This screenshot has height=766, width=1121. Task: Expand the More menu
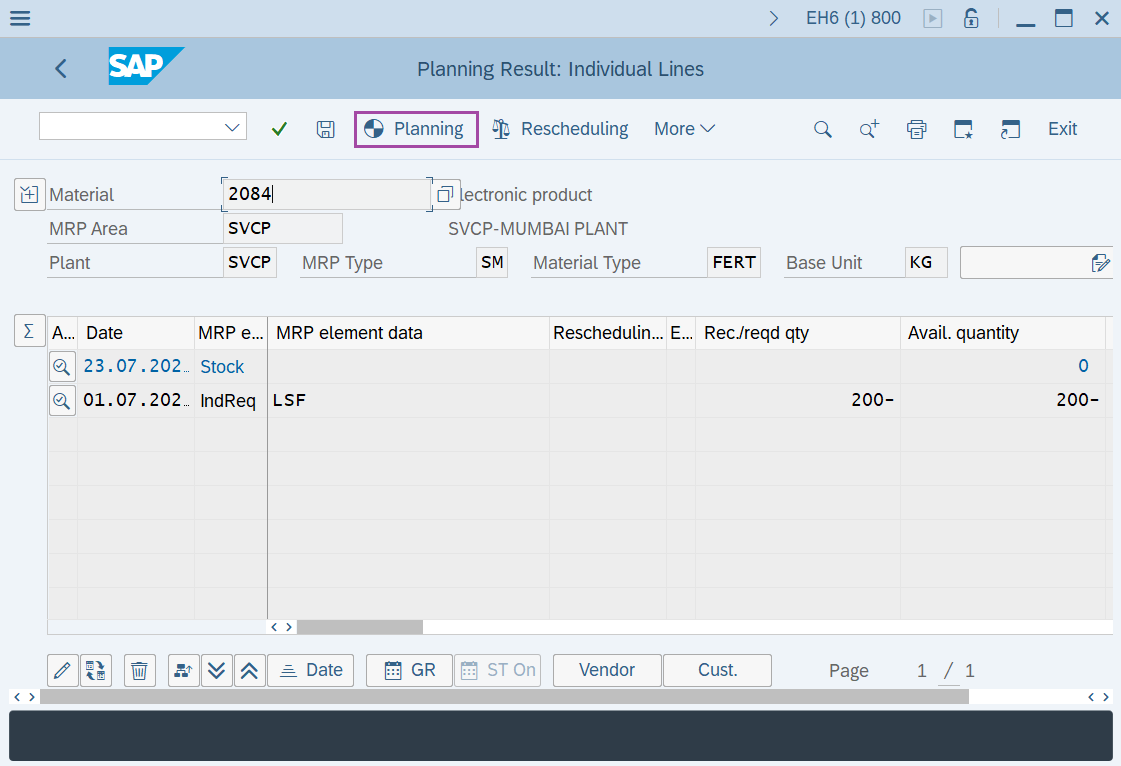point(683,129)
